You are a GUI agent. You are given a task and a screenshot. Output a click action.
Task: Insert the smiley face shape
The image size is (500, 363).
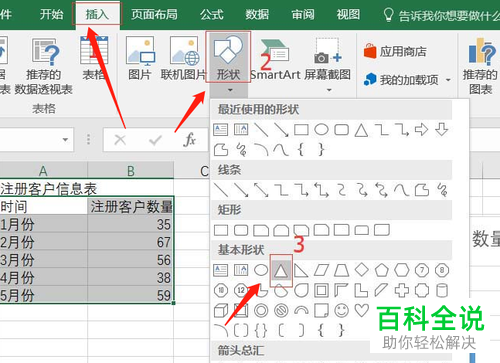click(x=341, y=311)
